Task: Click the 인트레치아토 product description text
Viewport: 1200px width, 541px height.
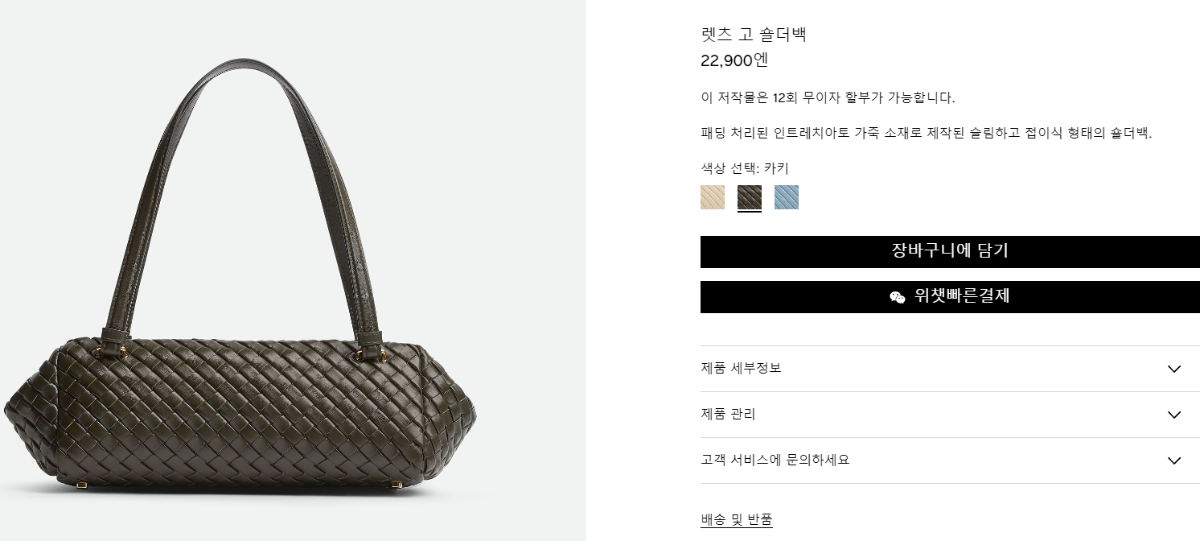Action: [926, 133]
